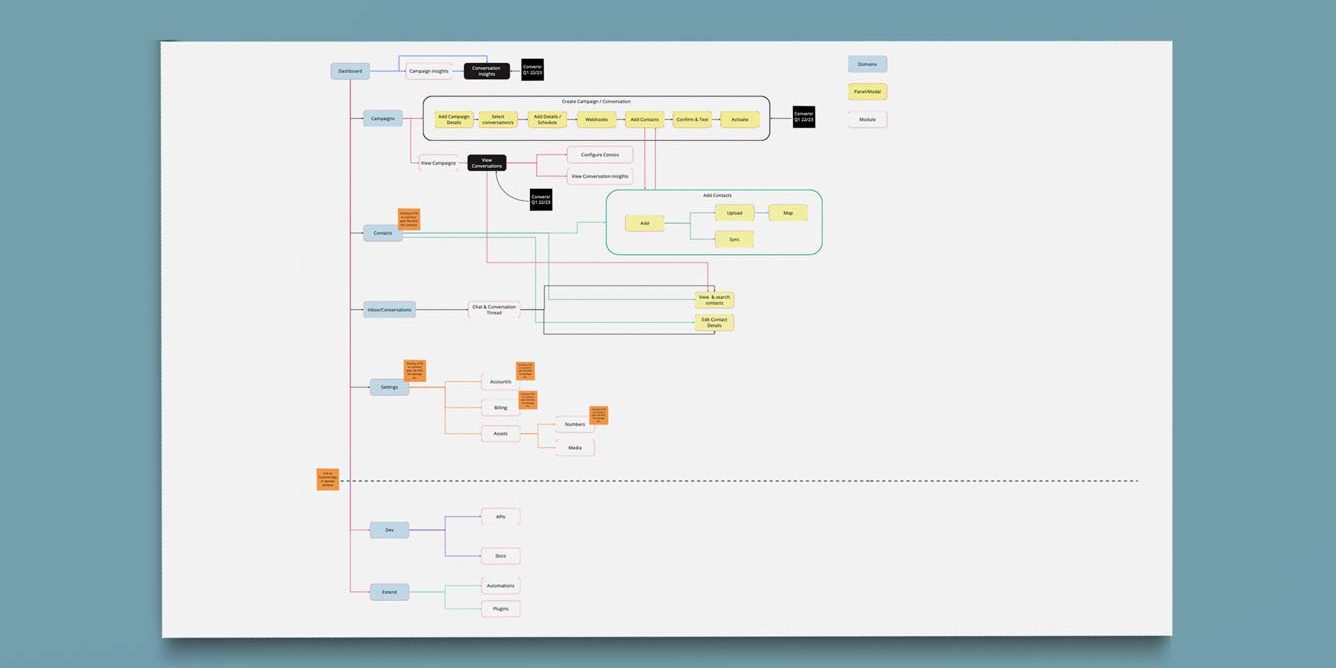
Task: Click the Activate step node
Action: point(740,119)
